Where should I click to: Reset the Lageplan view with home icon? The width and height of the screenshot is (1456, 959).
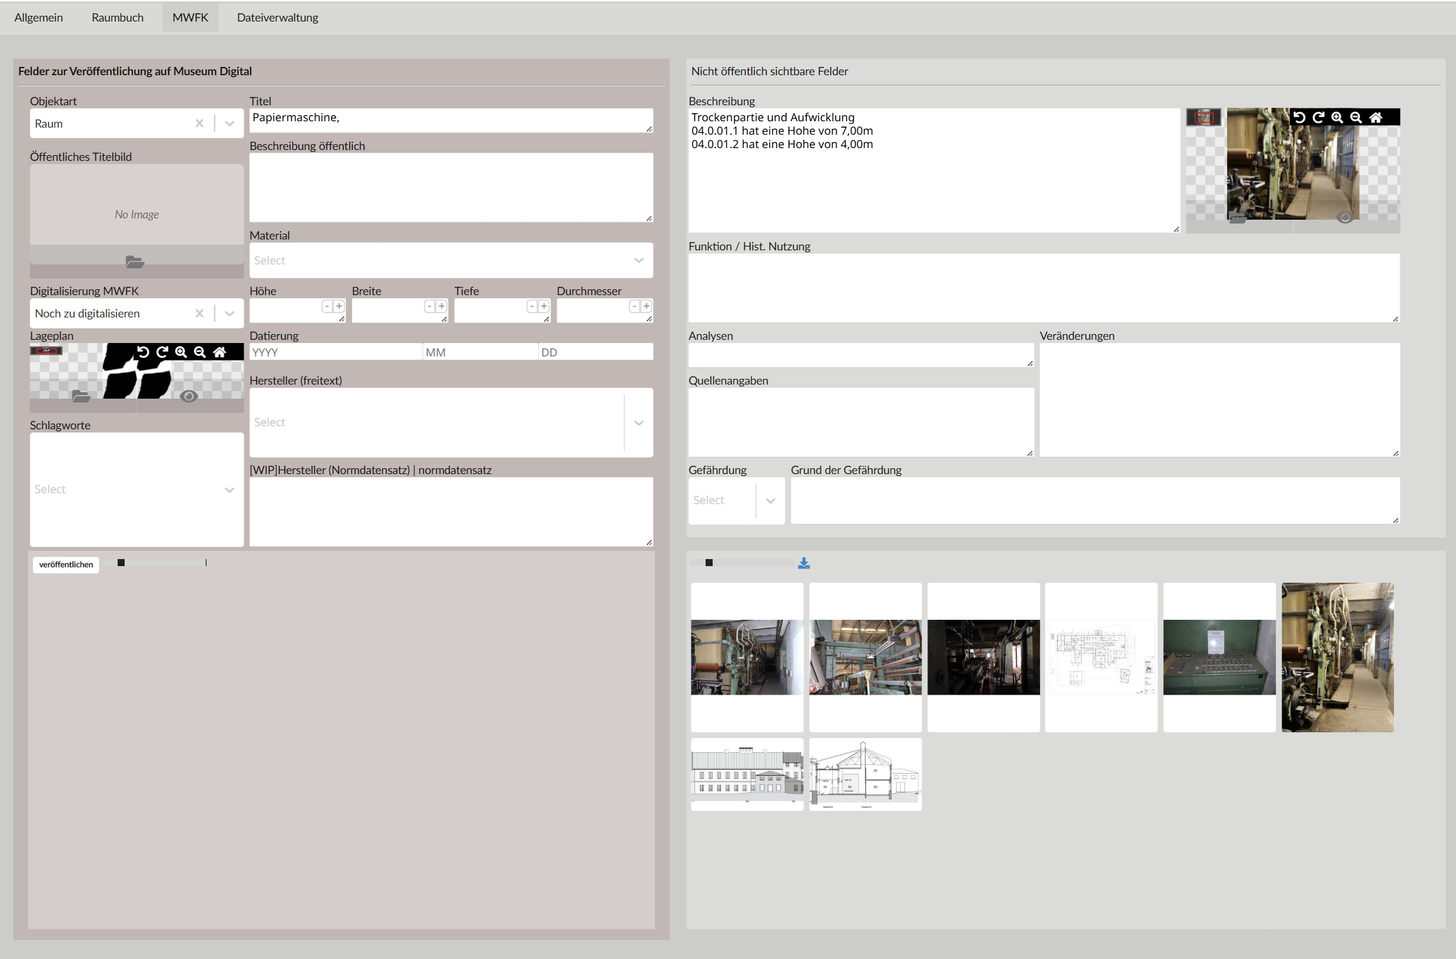pyautogui.click(x=219, y=352)
